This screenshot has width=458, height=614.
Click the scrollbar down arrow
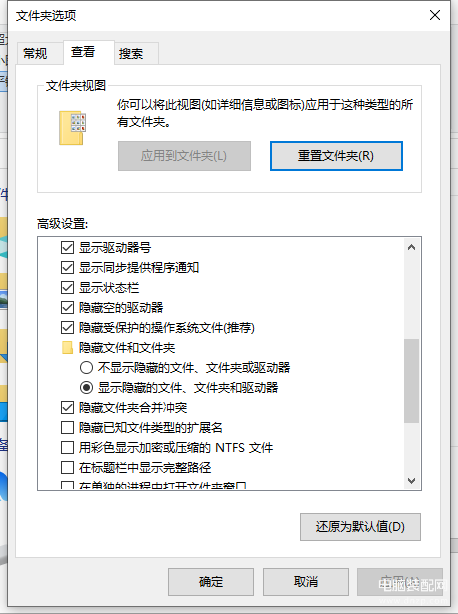click(411, 480)
